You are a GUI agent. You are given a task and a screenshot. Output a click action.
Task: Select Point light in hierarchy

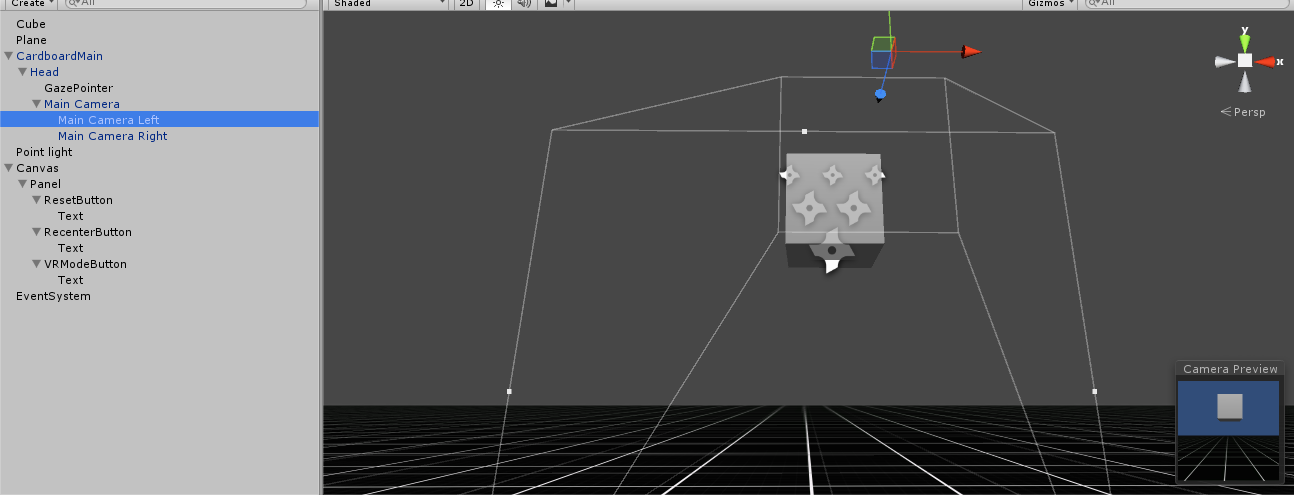160,152
